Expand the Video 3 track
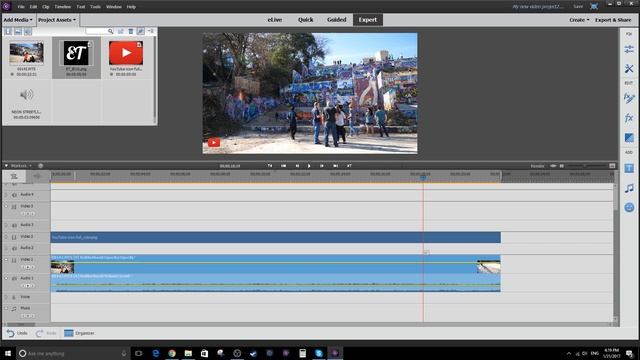This screenshot has width=640, height=360. point(6,207)
